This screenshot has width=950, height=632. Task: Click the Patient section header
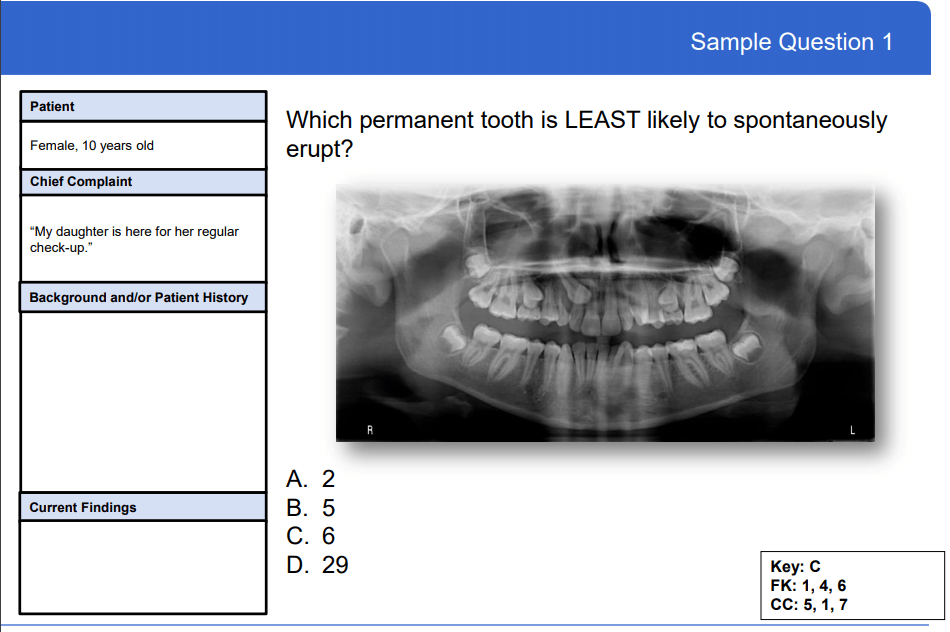143,107
